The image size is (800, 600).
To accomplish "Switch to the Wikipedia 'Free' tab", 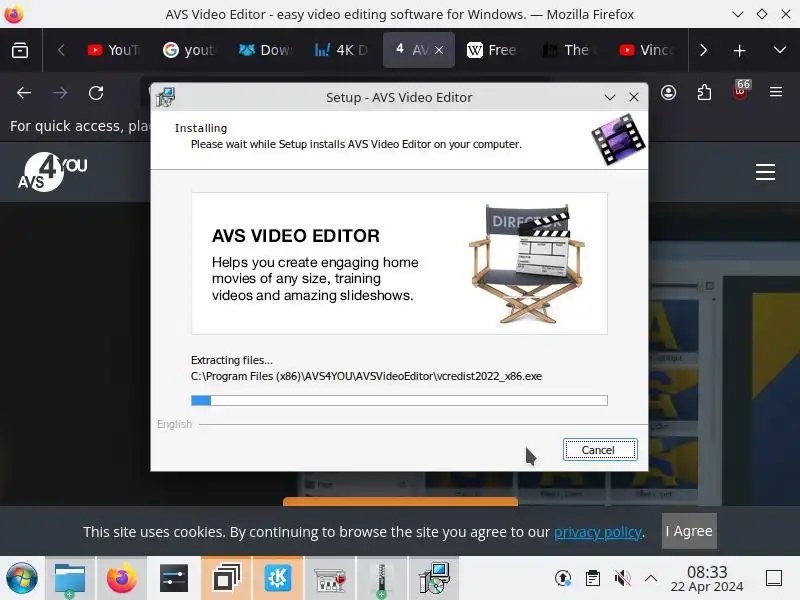I will pos(492,50).
